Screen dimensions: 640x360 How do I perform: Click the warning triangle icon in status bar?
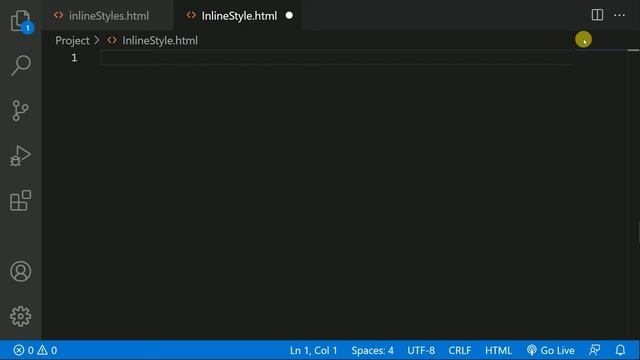[42, 350]
